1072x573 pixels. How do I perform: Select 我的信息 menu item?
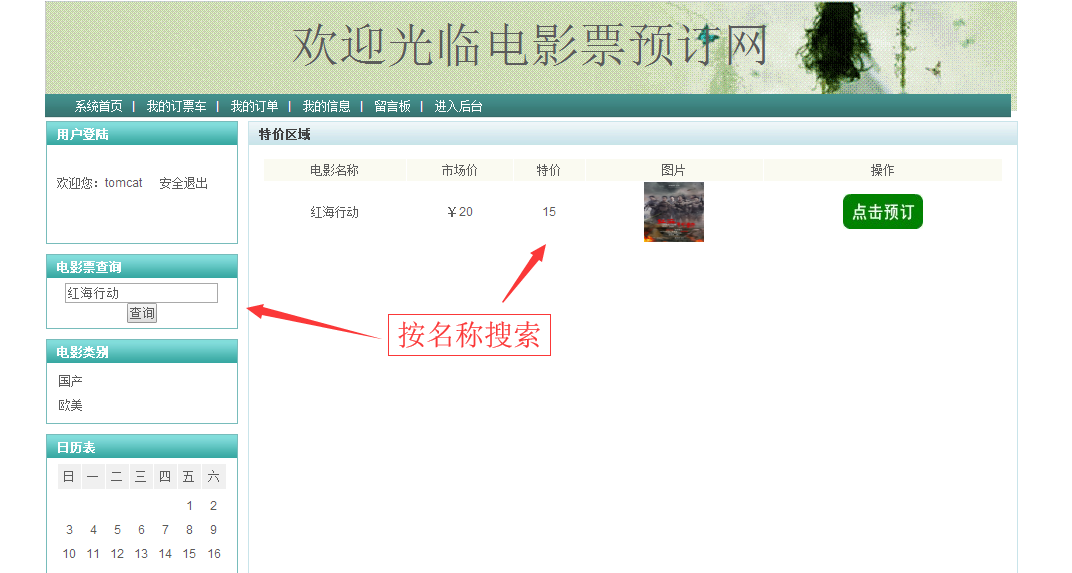pyautogui.click(x=326, y=106)
